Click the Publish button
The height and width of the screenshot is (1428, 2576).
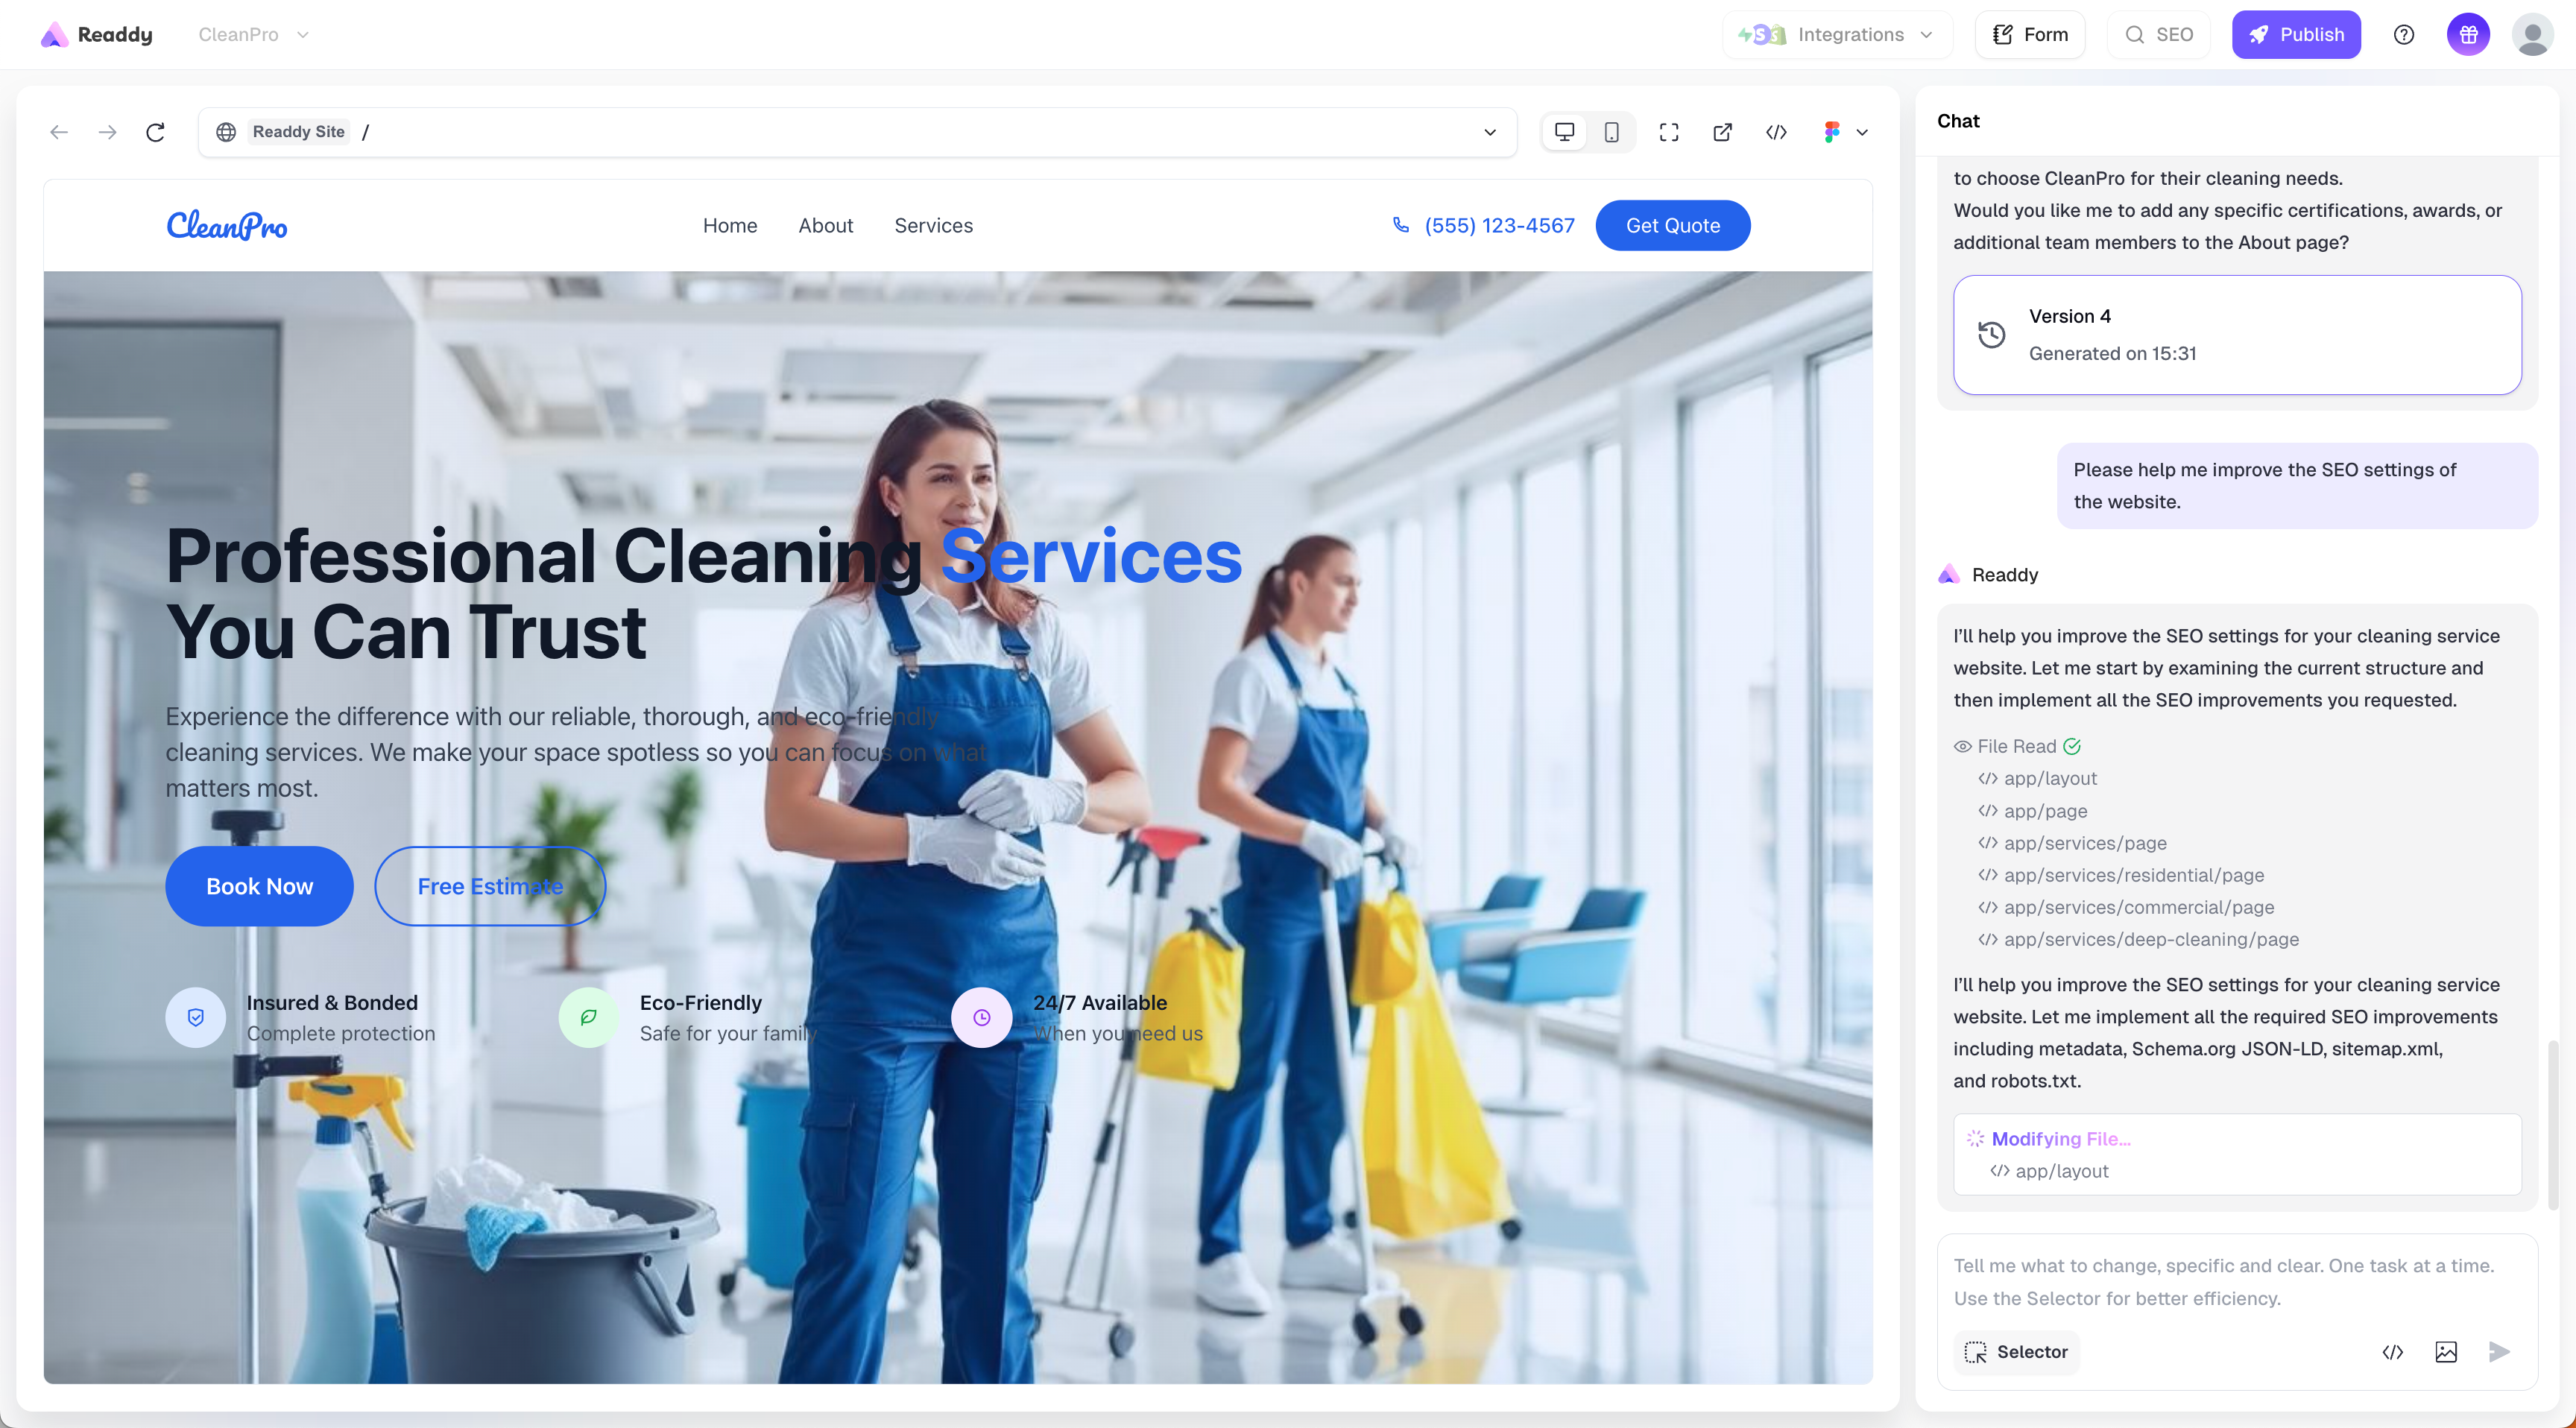pos(2295,35)
